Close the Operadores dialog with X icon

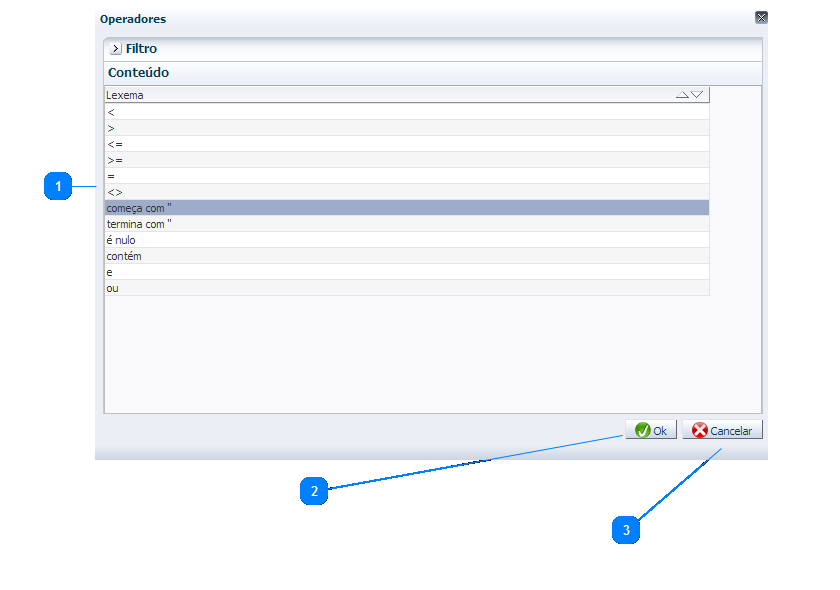[761, 18]
